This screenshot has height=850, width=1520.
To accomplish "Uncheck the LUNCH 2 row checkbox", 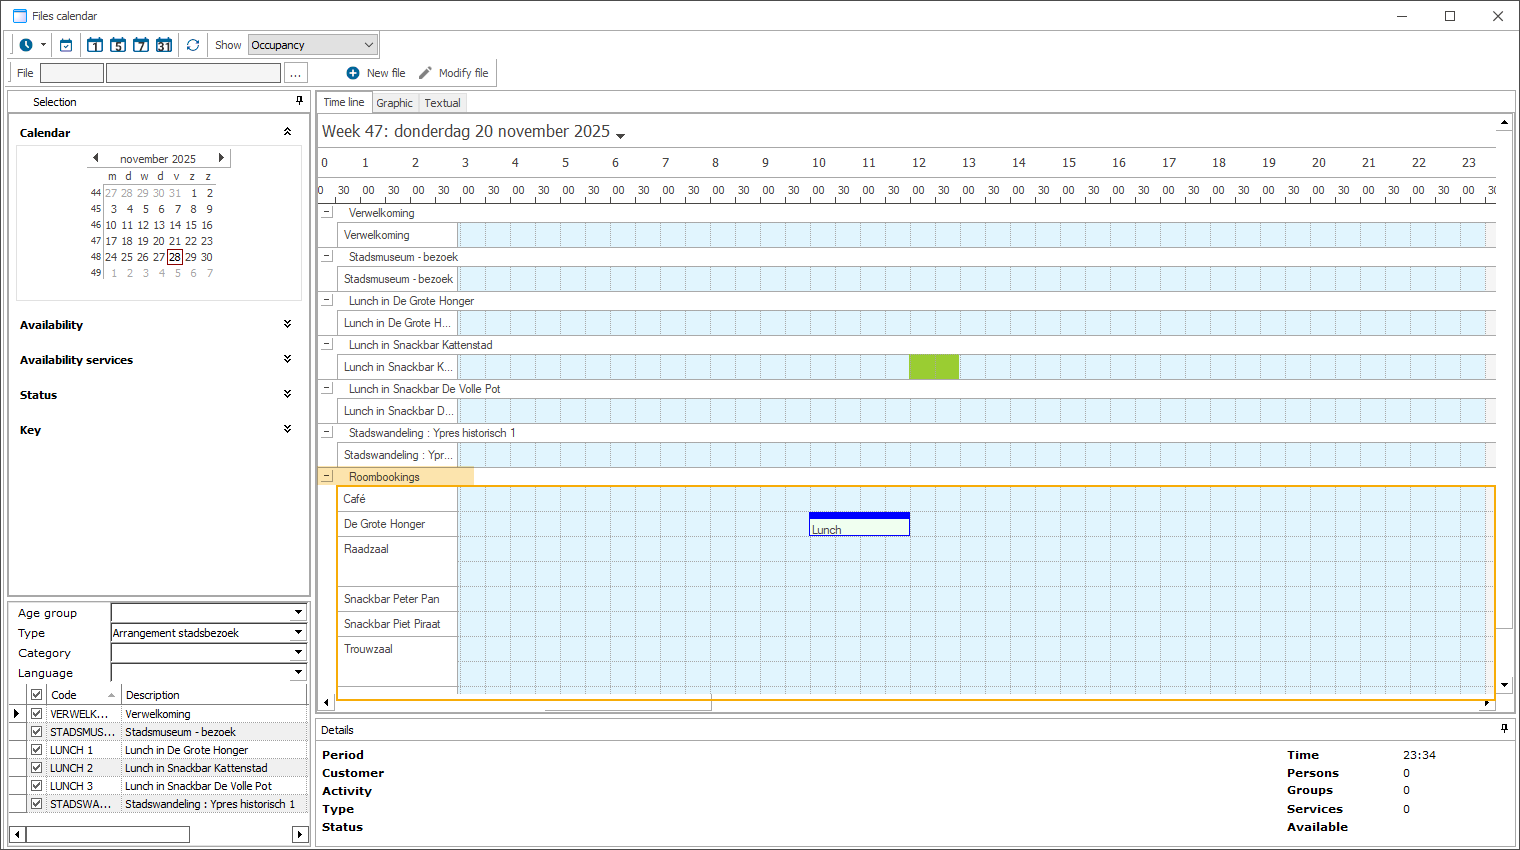I will point(37,768).
